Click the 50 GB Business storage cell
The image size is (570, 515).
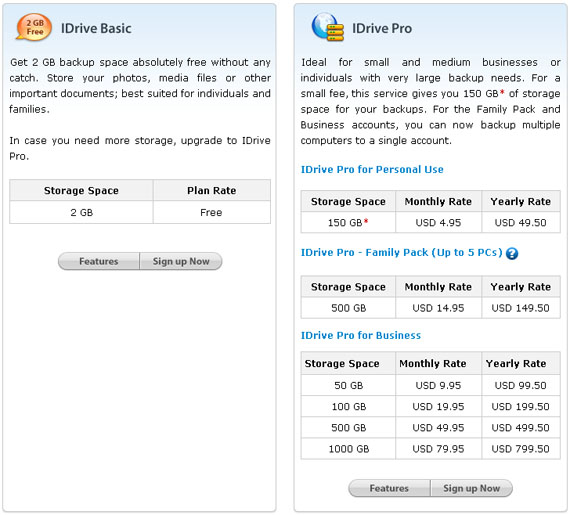[348, 385]
